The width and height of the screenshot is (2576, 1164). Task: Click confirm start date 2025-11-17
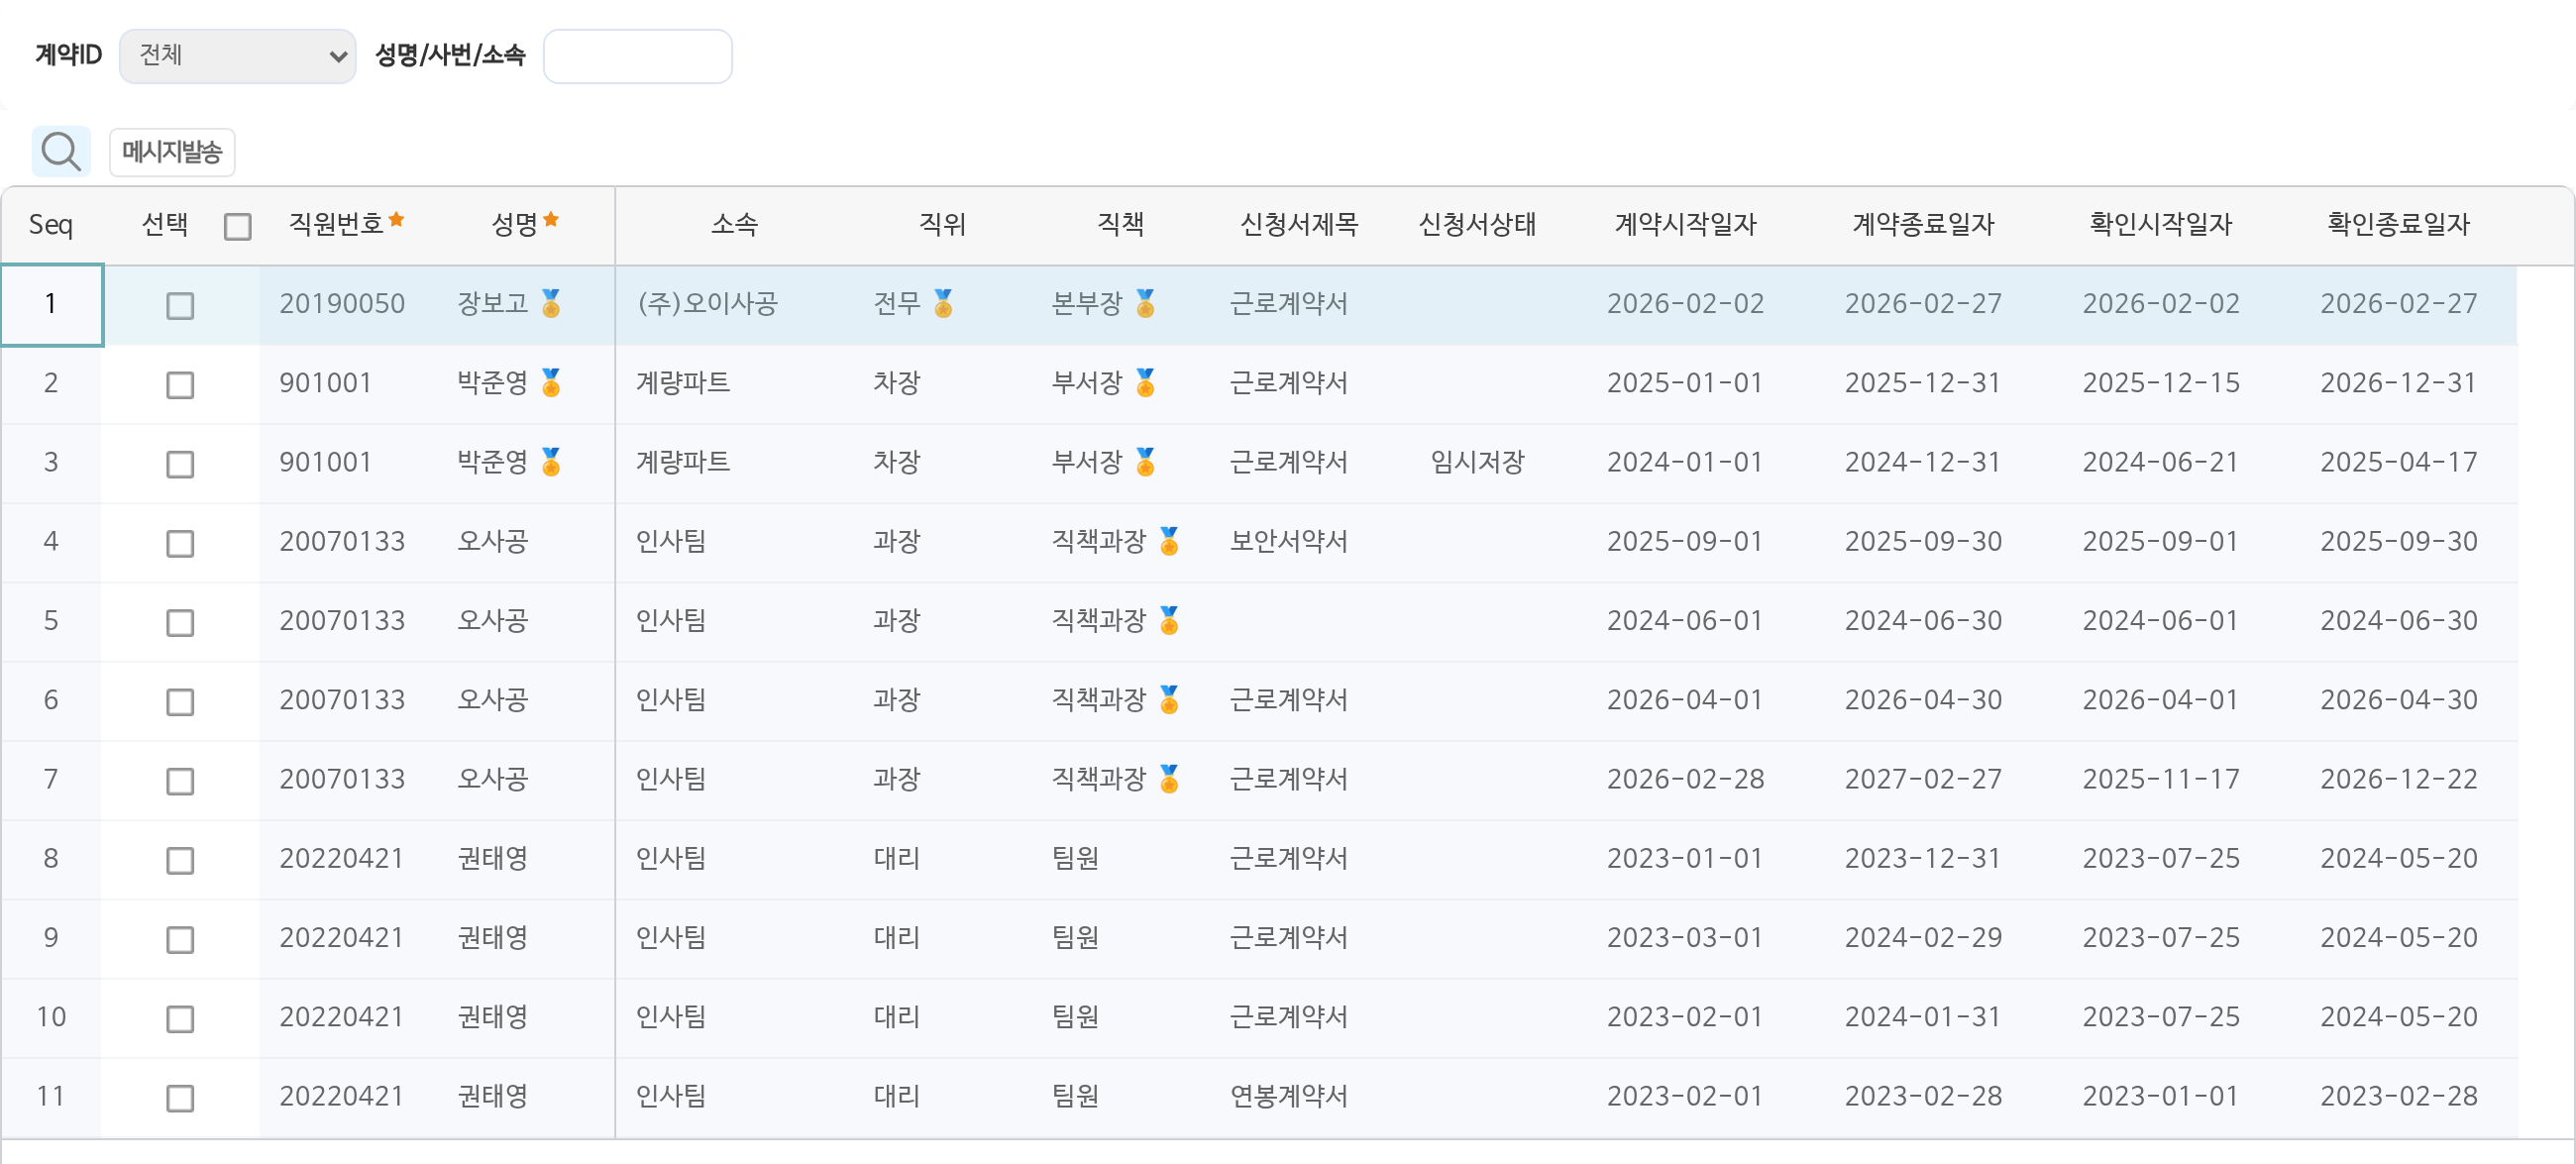(x=2160, y=778)
